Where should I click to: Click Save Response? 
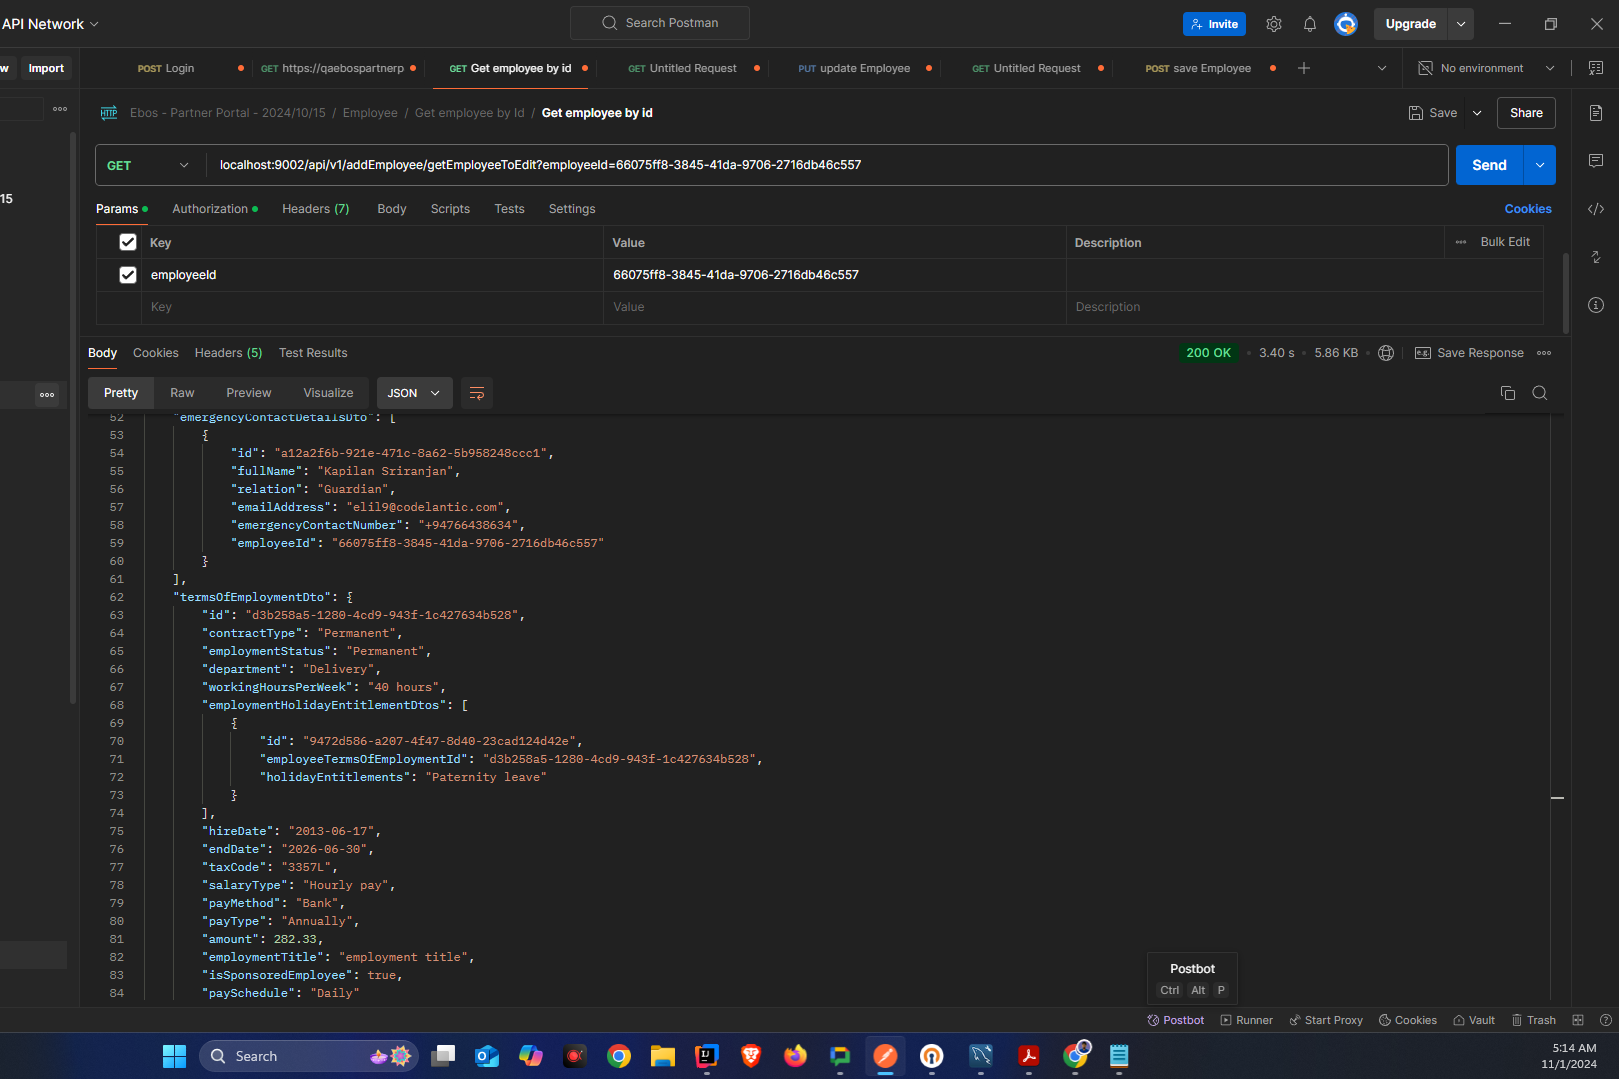1469,353
